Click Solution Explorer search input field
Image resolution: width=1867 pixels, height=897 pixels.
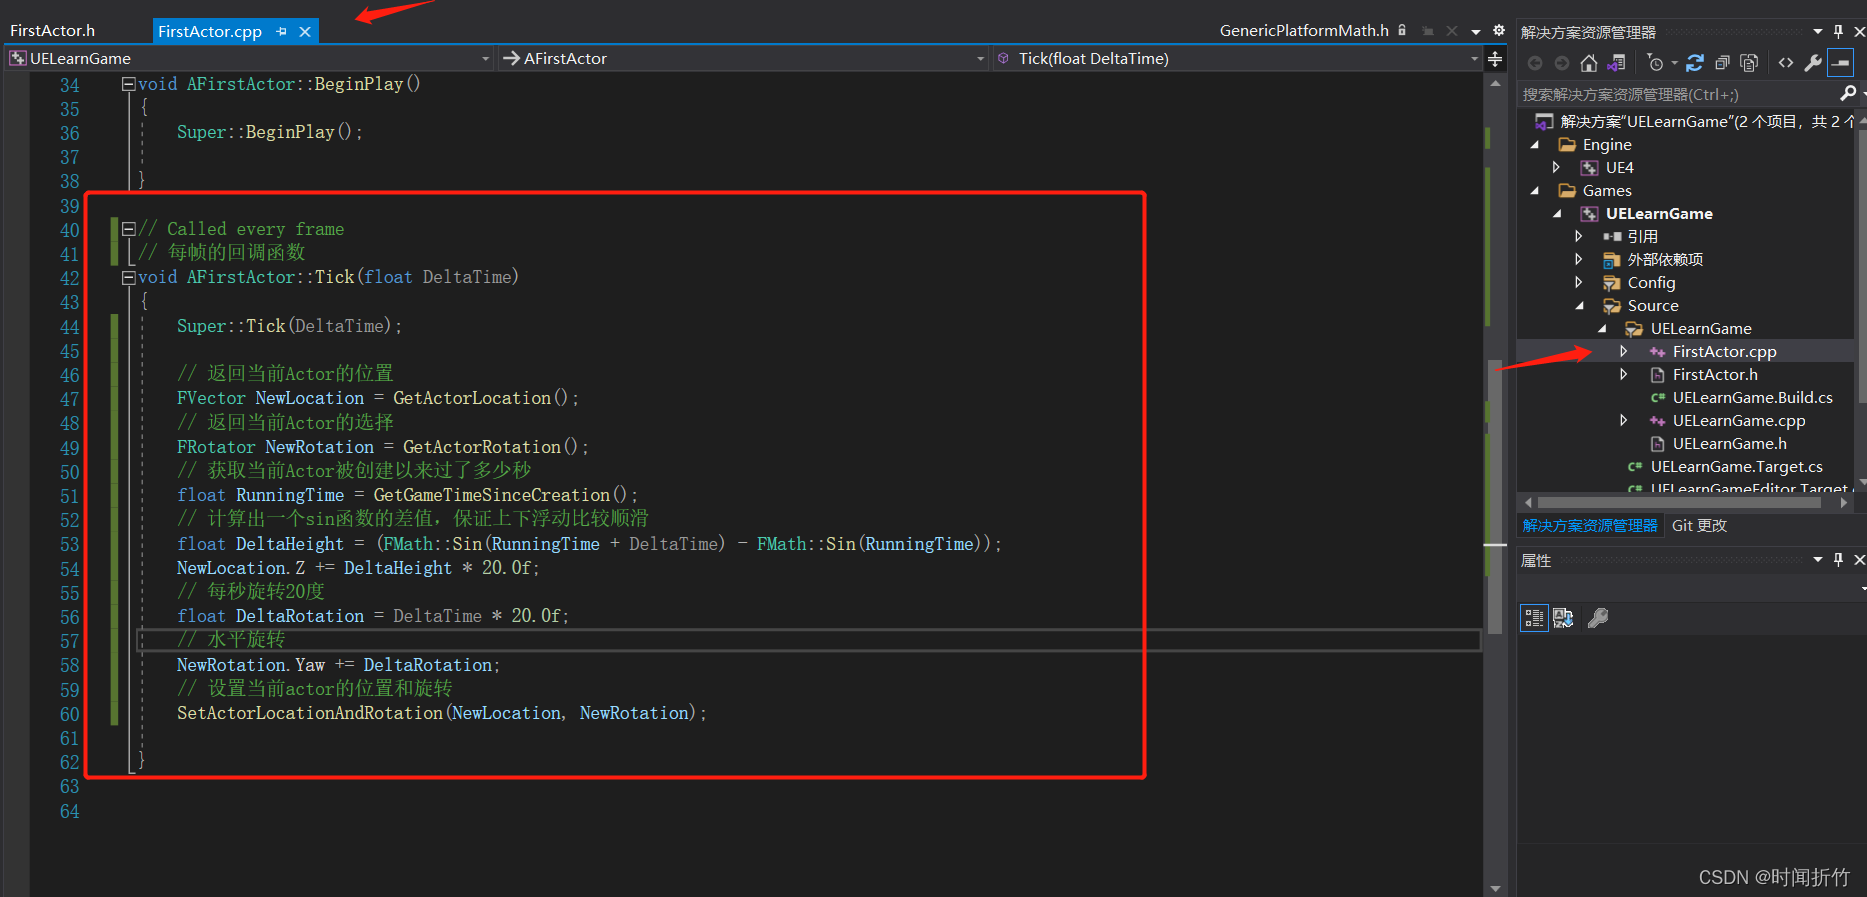[x=1678, y=94]
